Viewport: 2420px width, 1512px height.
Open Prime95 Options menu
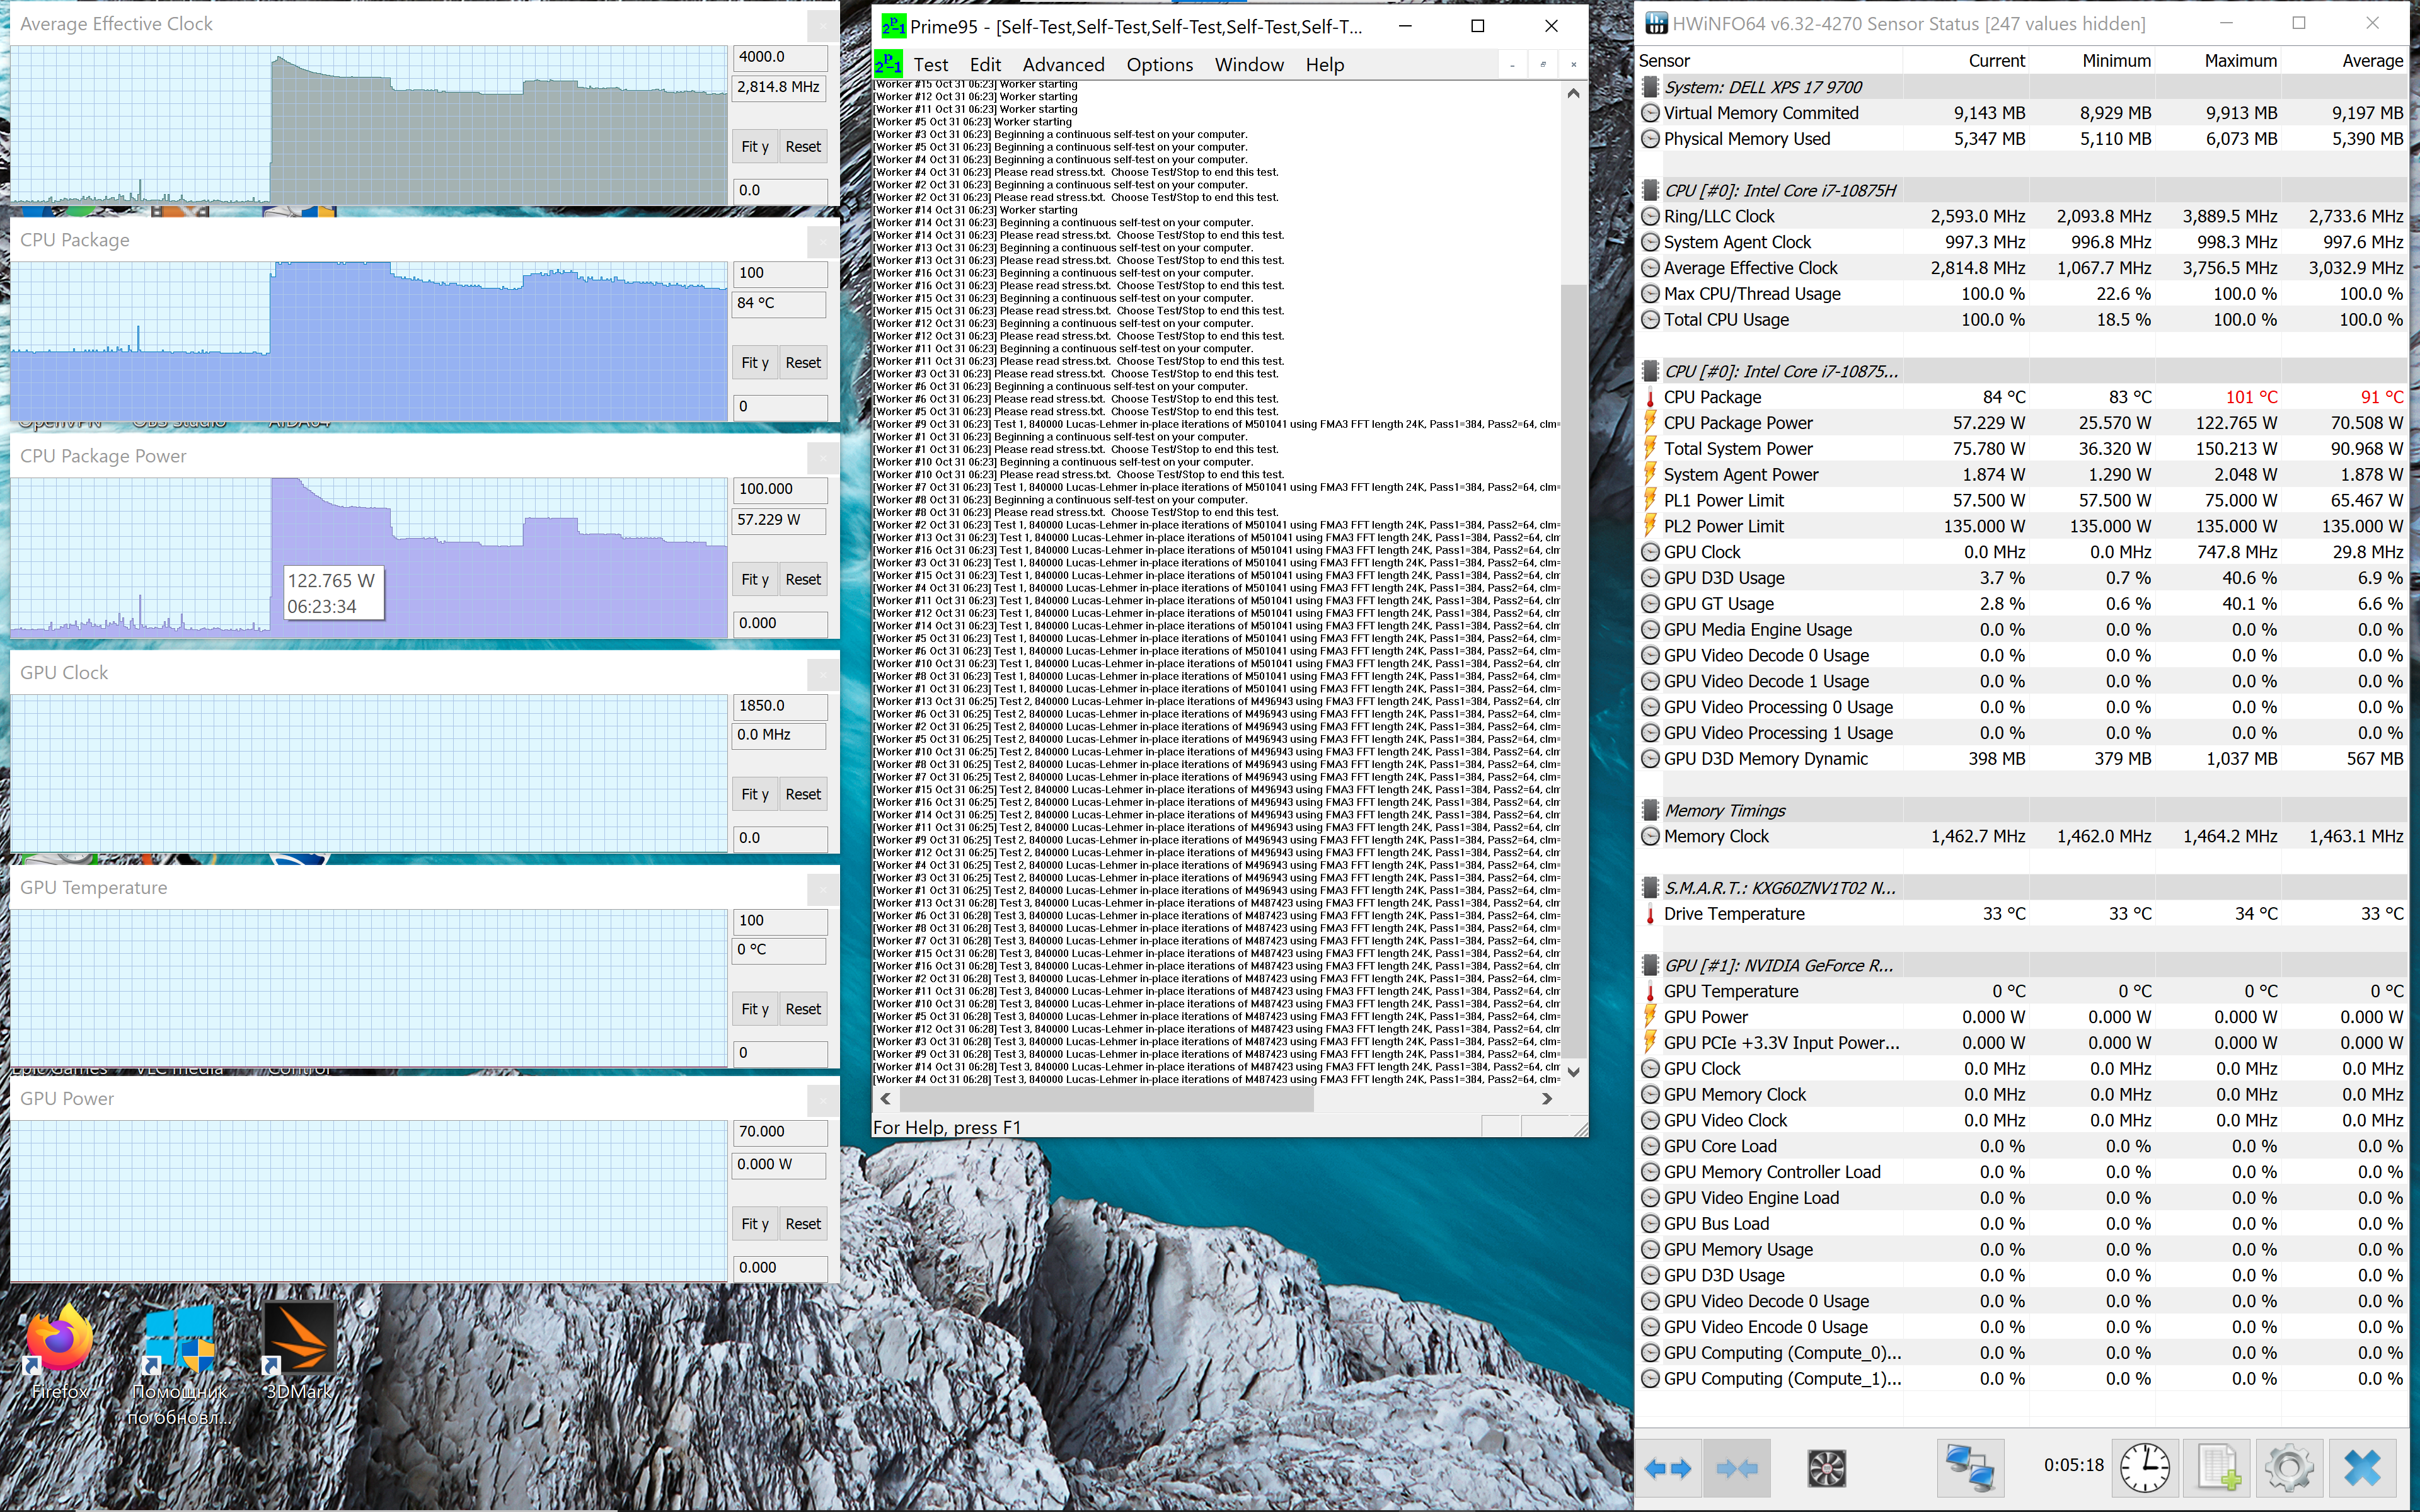click(x=1159, y=65)
